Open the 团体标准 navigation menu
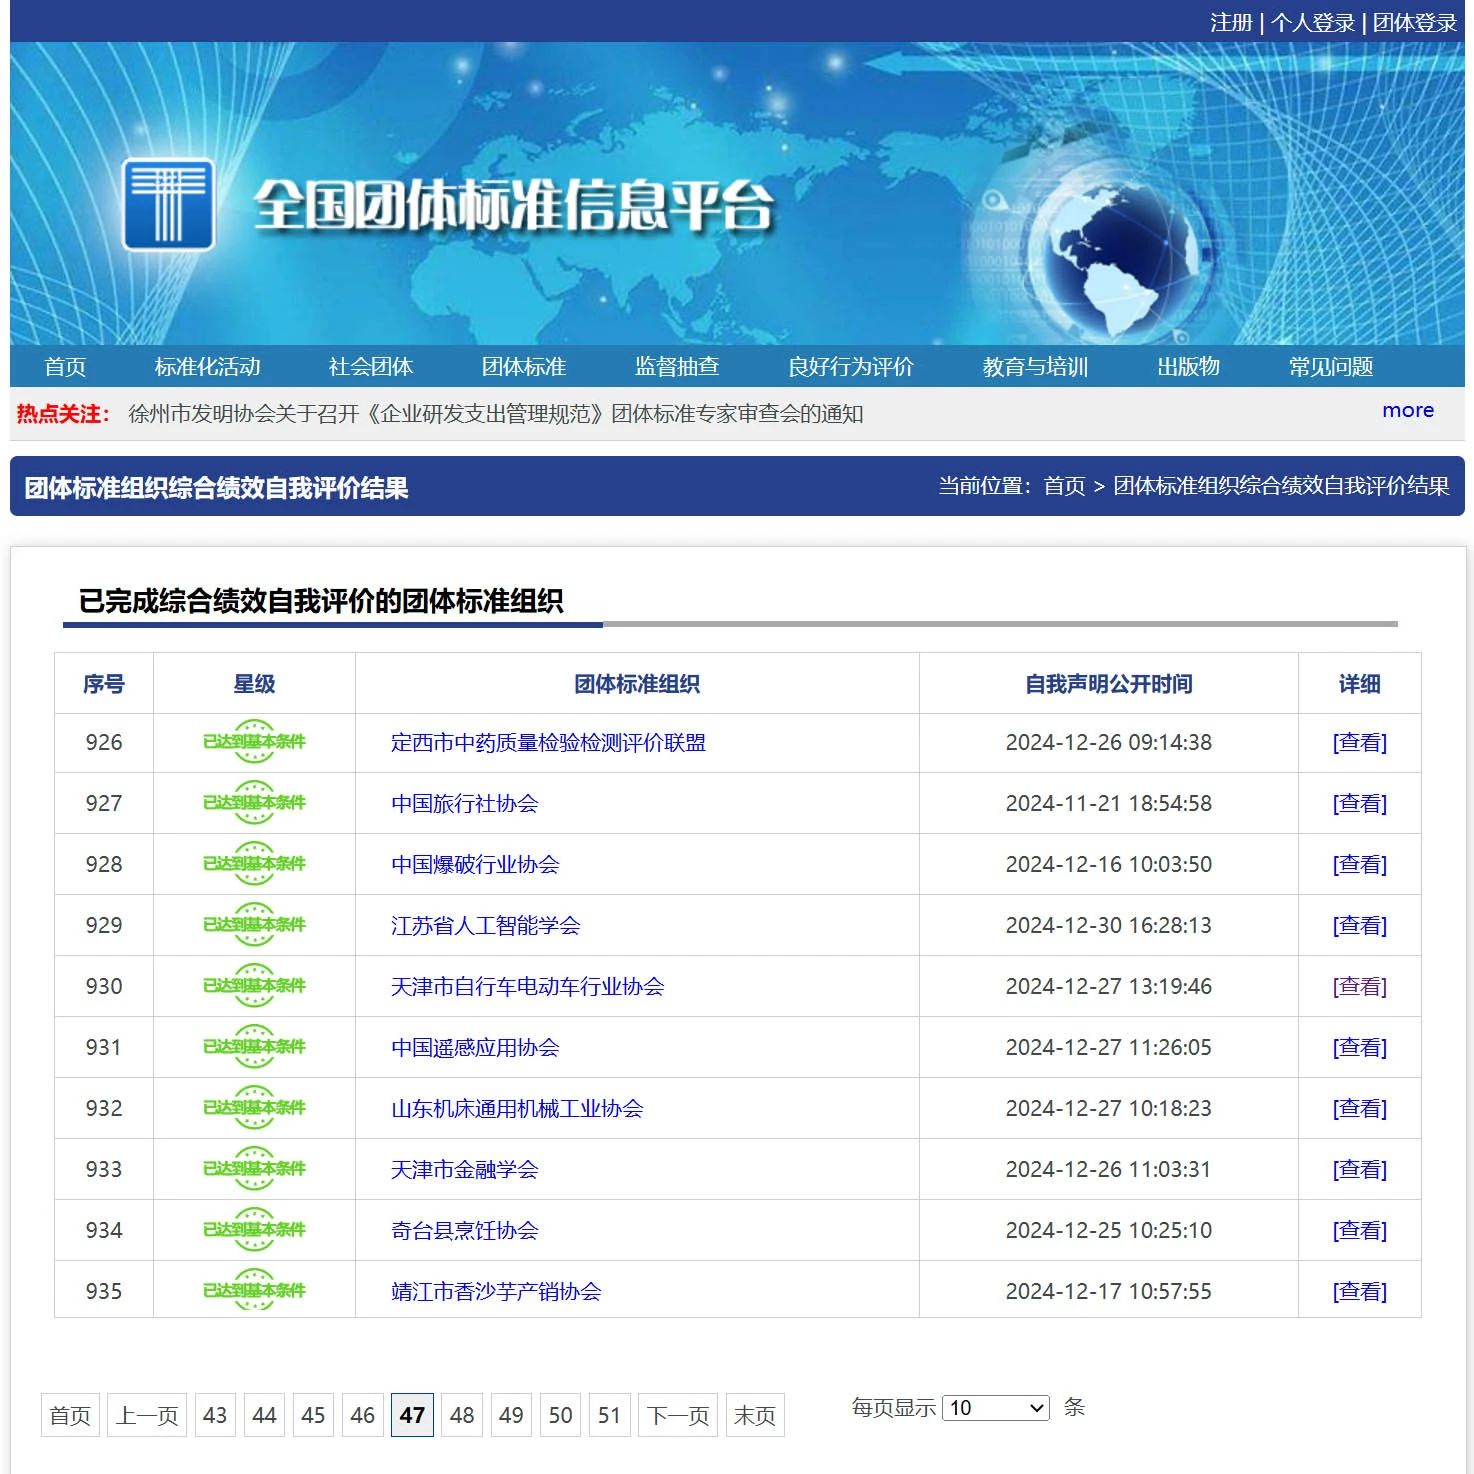This screenshot has width=1474, height=1474. tap(523, 367)
